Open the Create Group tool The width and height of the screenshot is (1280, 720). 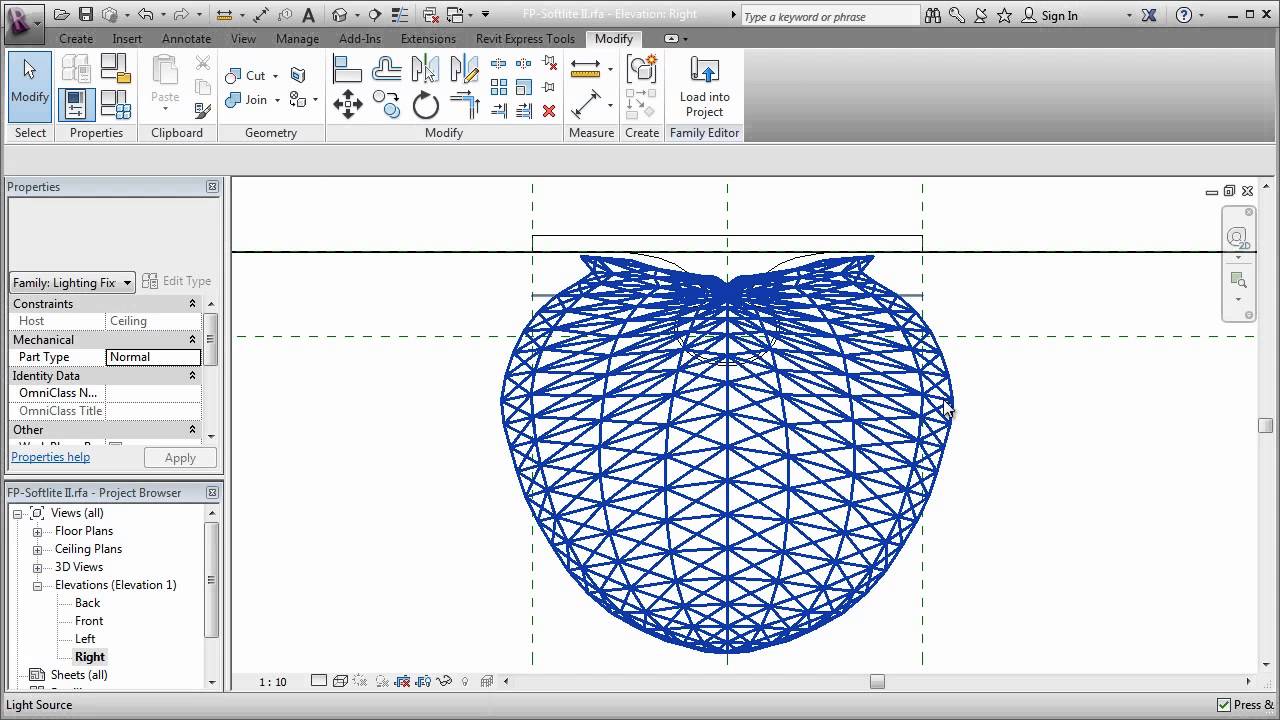pyautogui.click(x=641, y=69)
